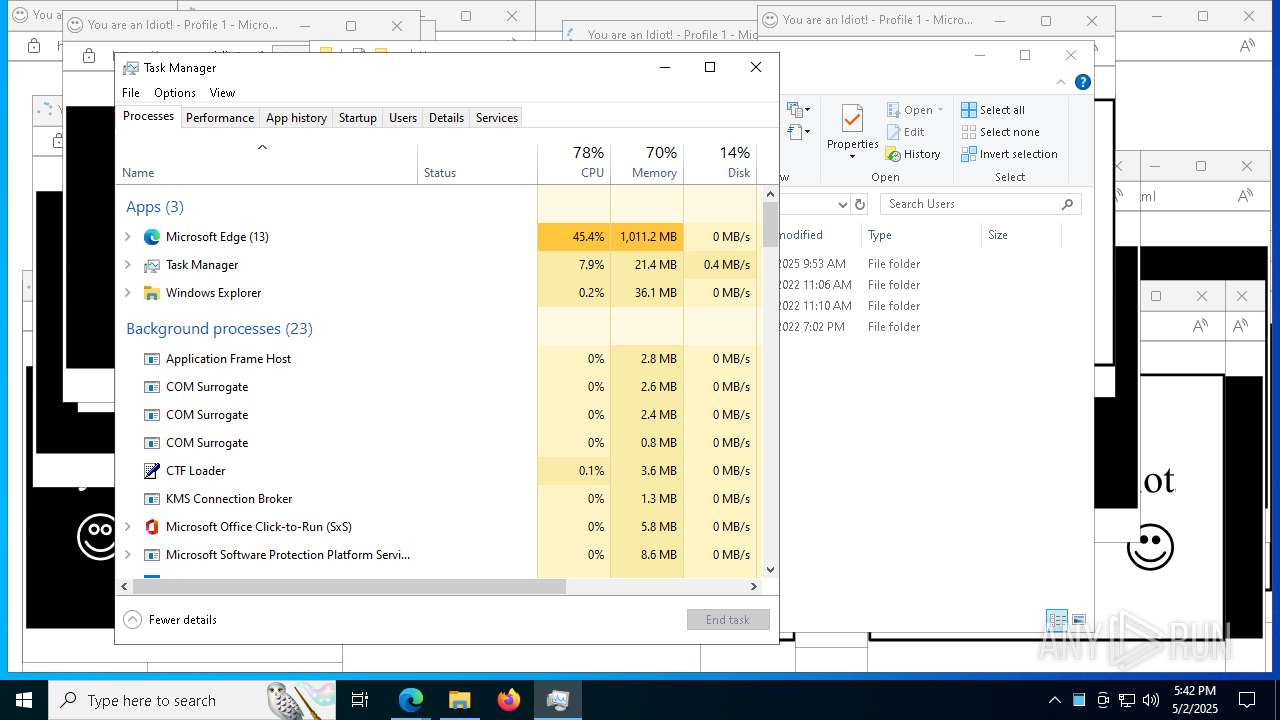Click the Read aloud icon in upper-right Edge window
This screenshot has width=1280, height=720.
pyautogui.click(x=1247, y=46)
